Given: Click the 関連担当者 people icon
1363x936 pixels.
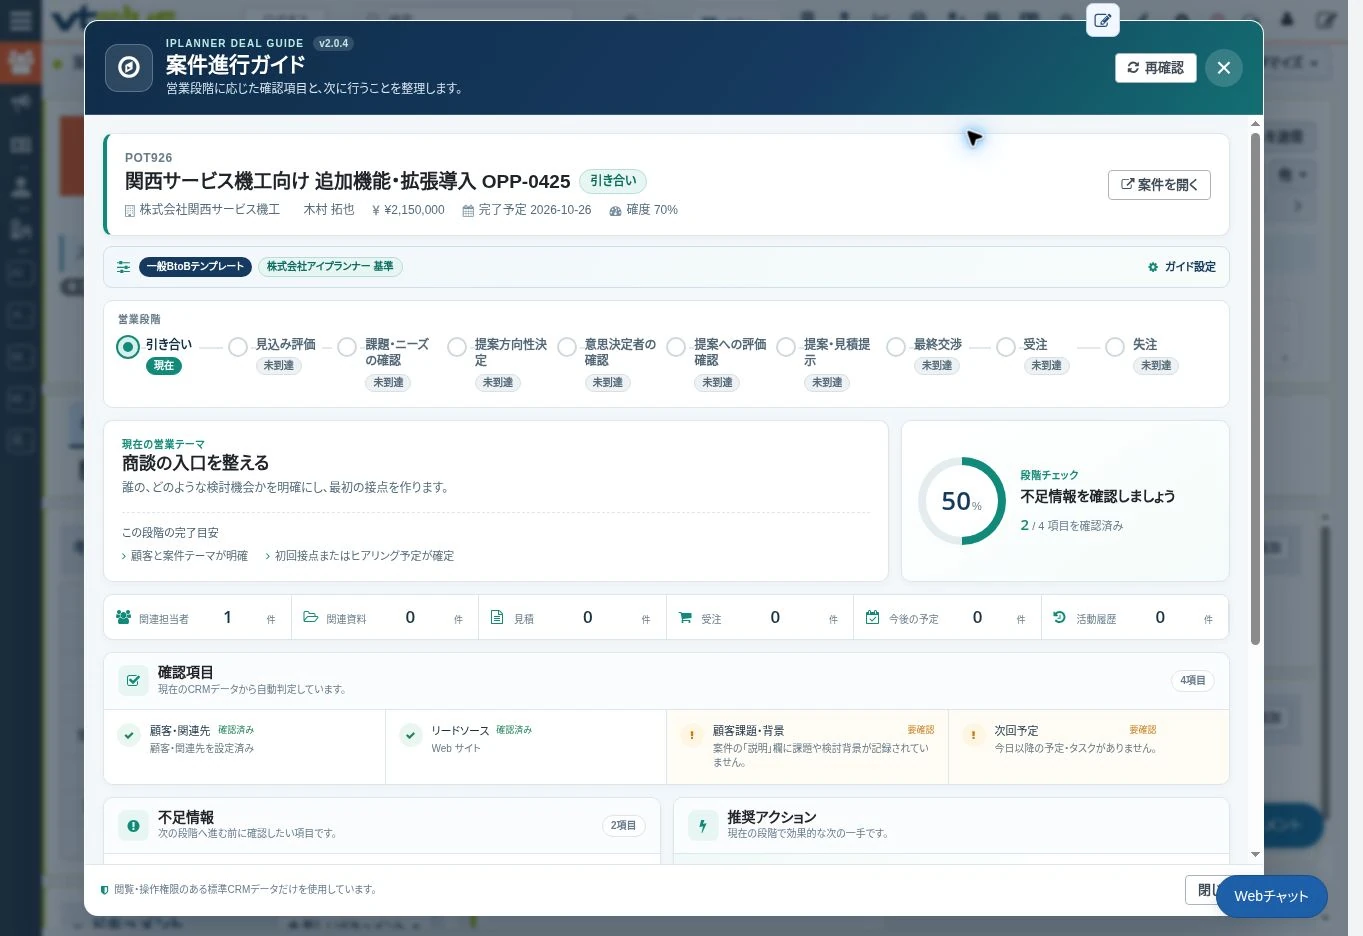Looking at the screenshot, I should tap(123, 618).
